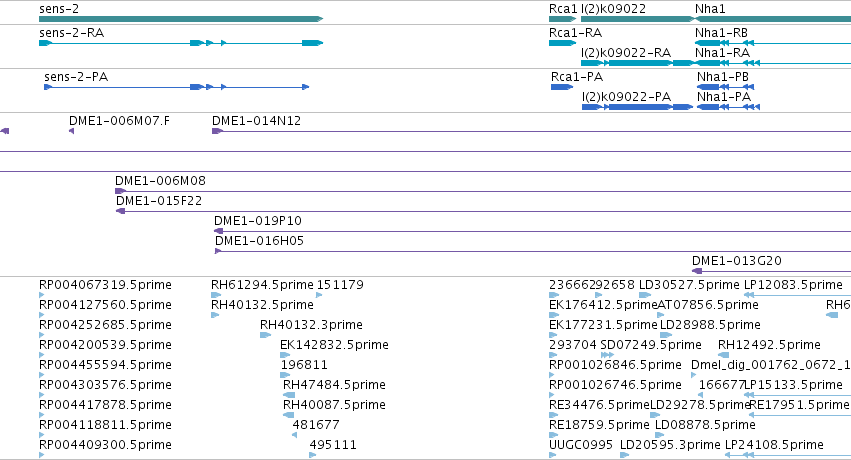
Task: Open the UUGC0995 feature label
Action: (x=581, y=445)
